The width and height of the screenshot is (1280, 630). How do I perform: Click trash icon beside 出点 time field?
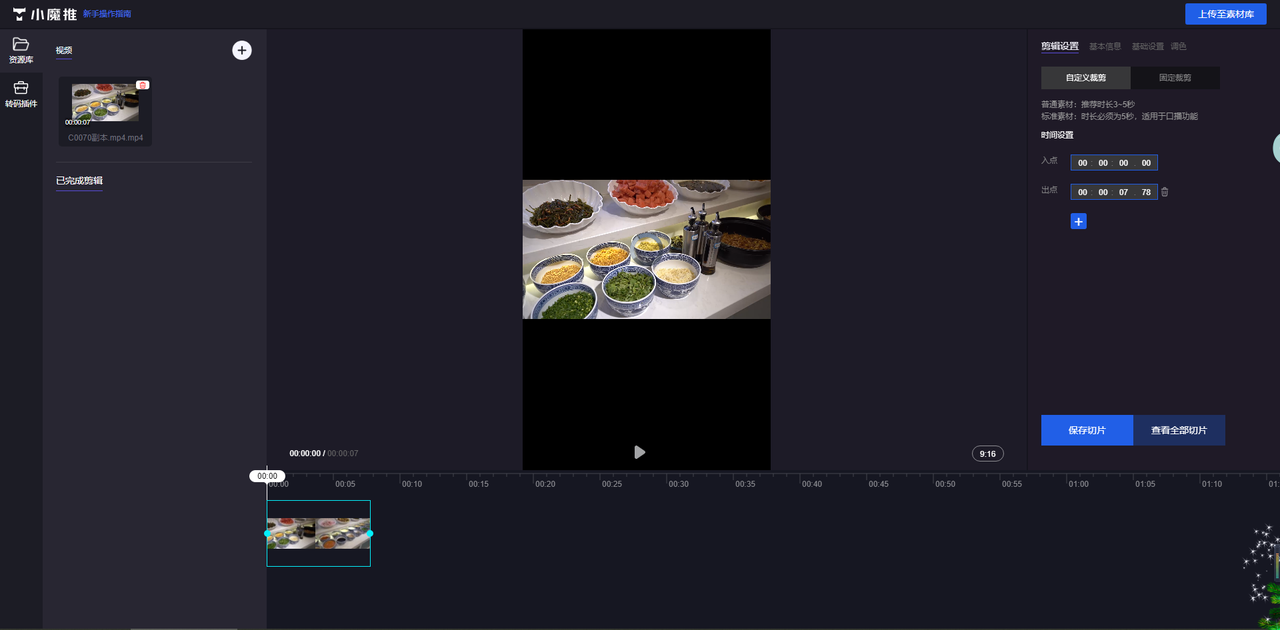click(1165, 192)
